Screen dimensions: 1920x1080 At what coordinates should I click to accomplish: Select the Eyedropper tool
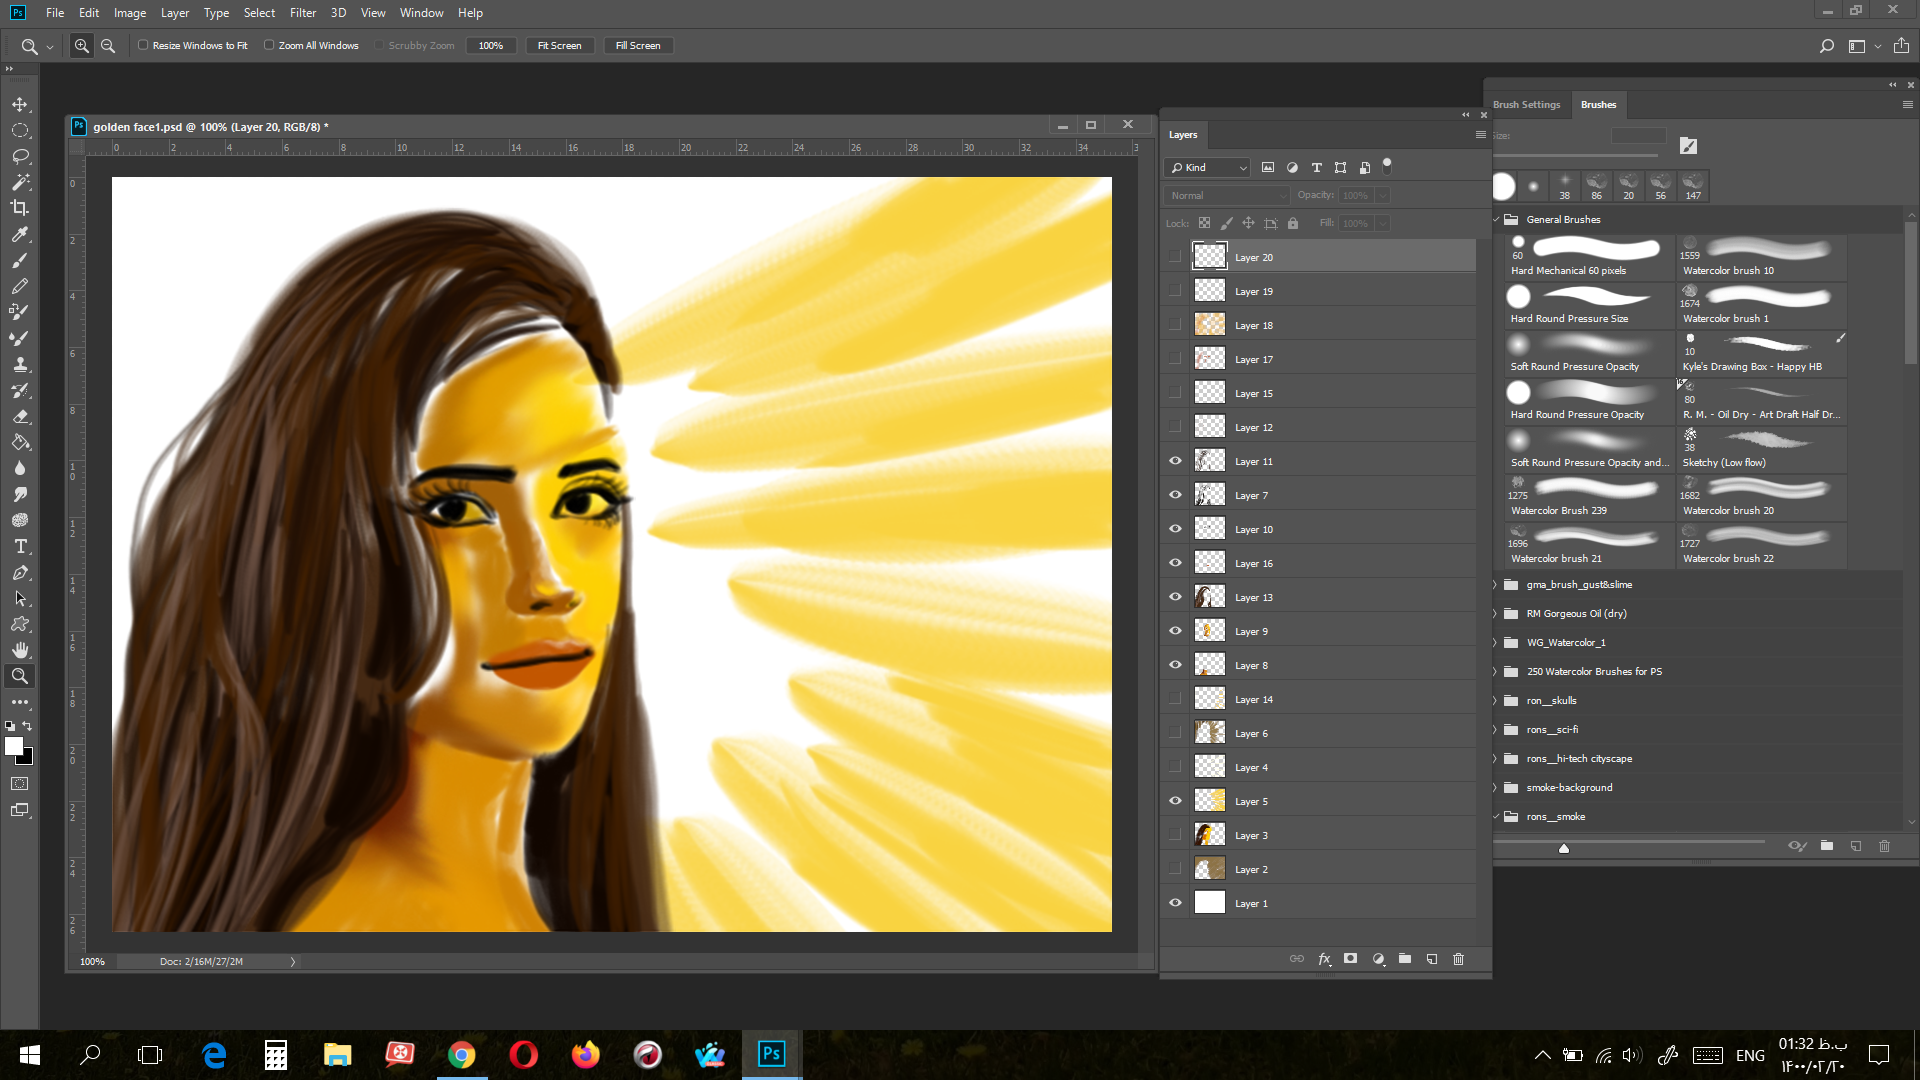click(20, 234)
